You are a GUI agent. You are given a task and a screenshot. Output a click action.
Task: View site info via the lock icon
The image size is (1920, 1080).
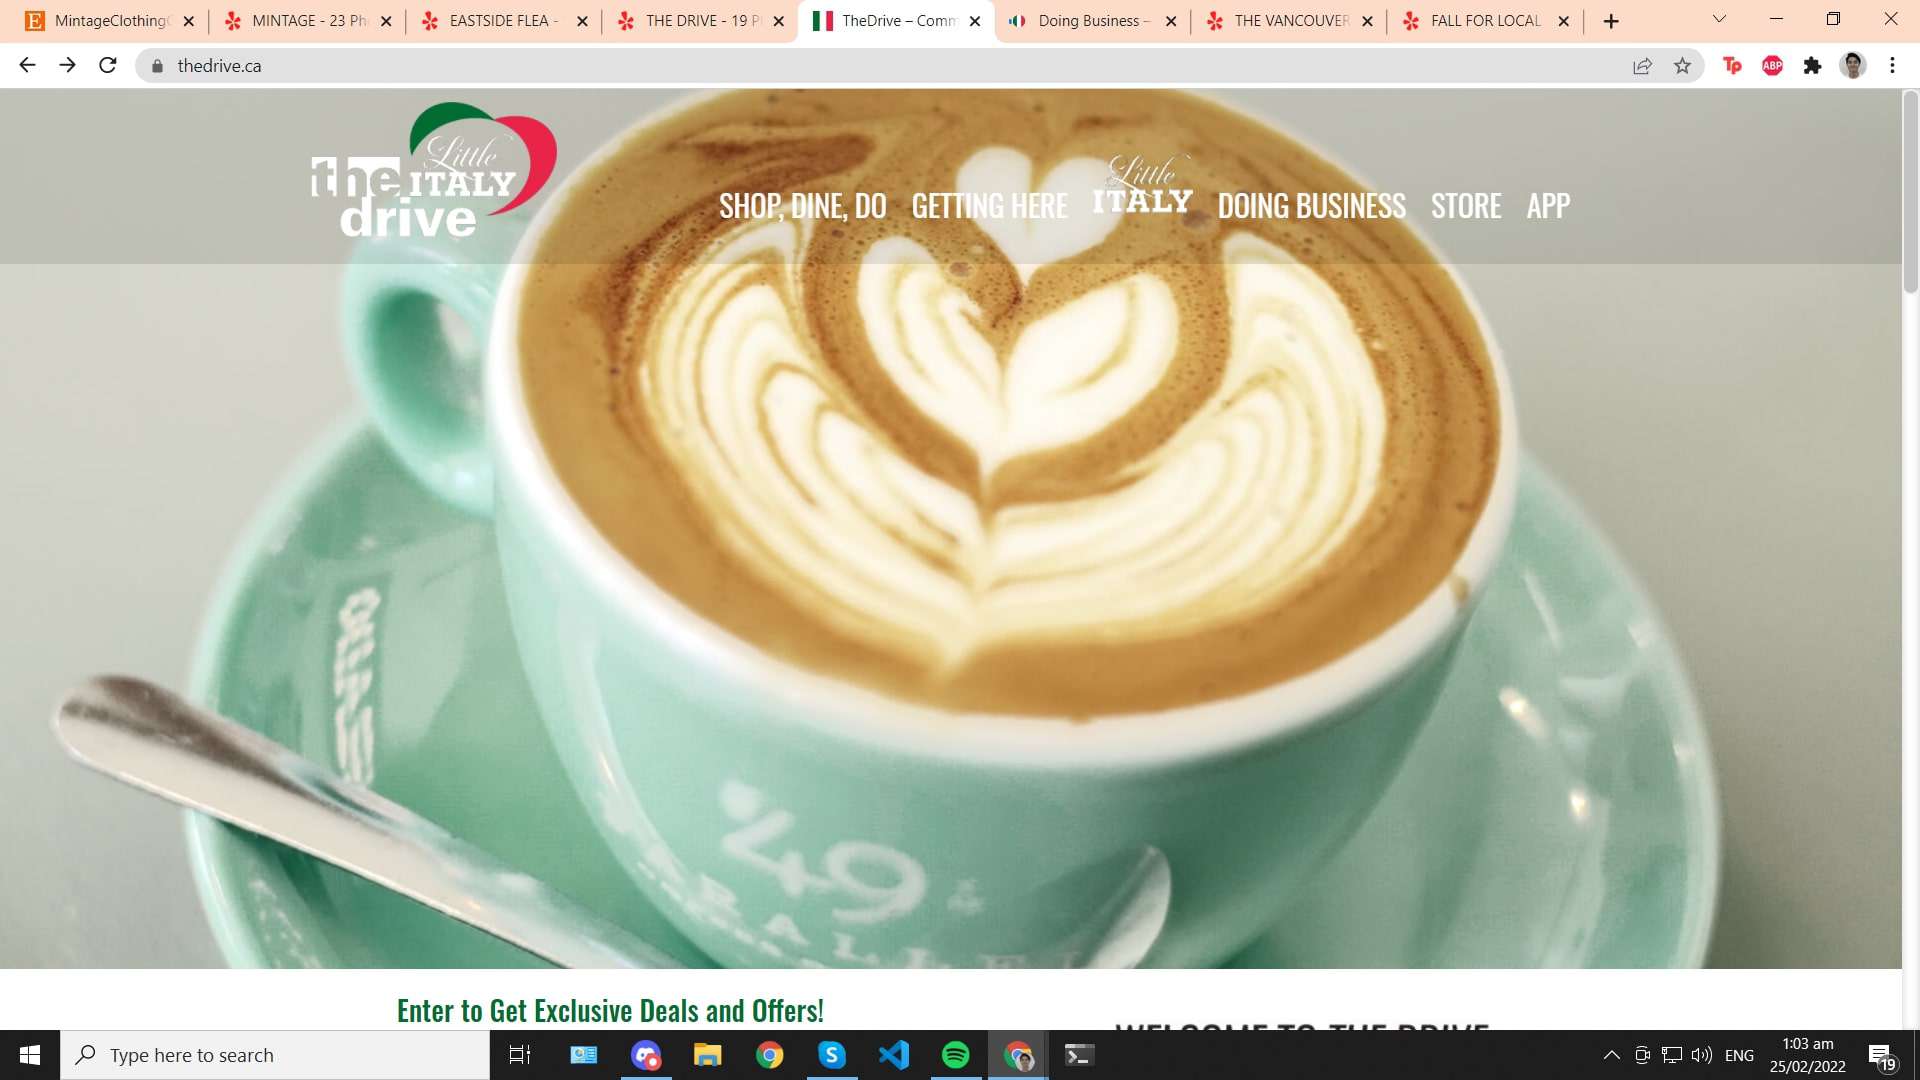(157, 66)
